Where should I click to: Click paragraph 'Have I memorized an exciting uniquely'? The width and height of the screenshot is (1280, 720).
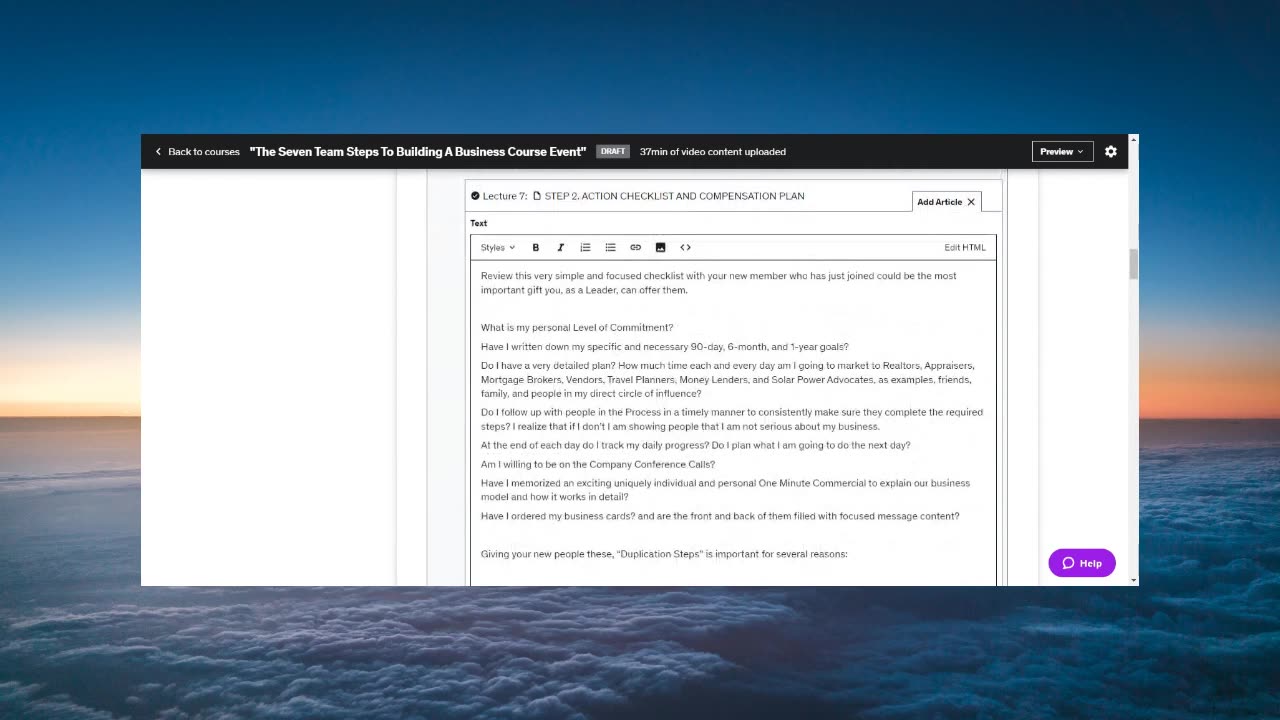click(726, 490)
